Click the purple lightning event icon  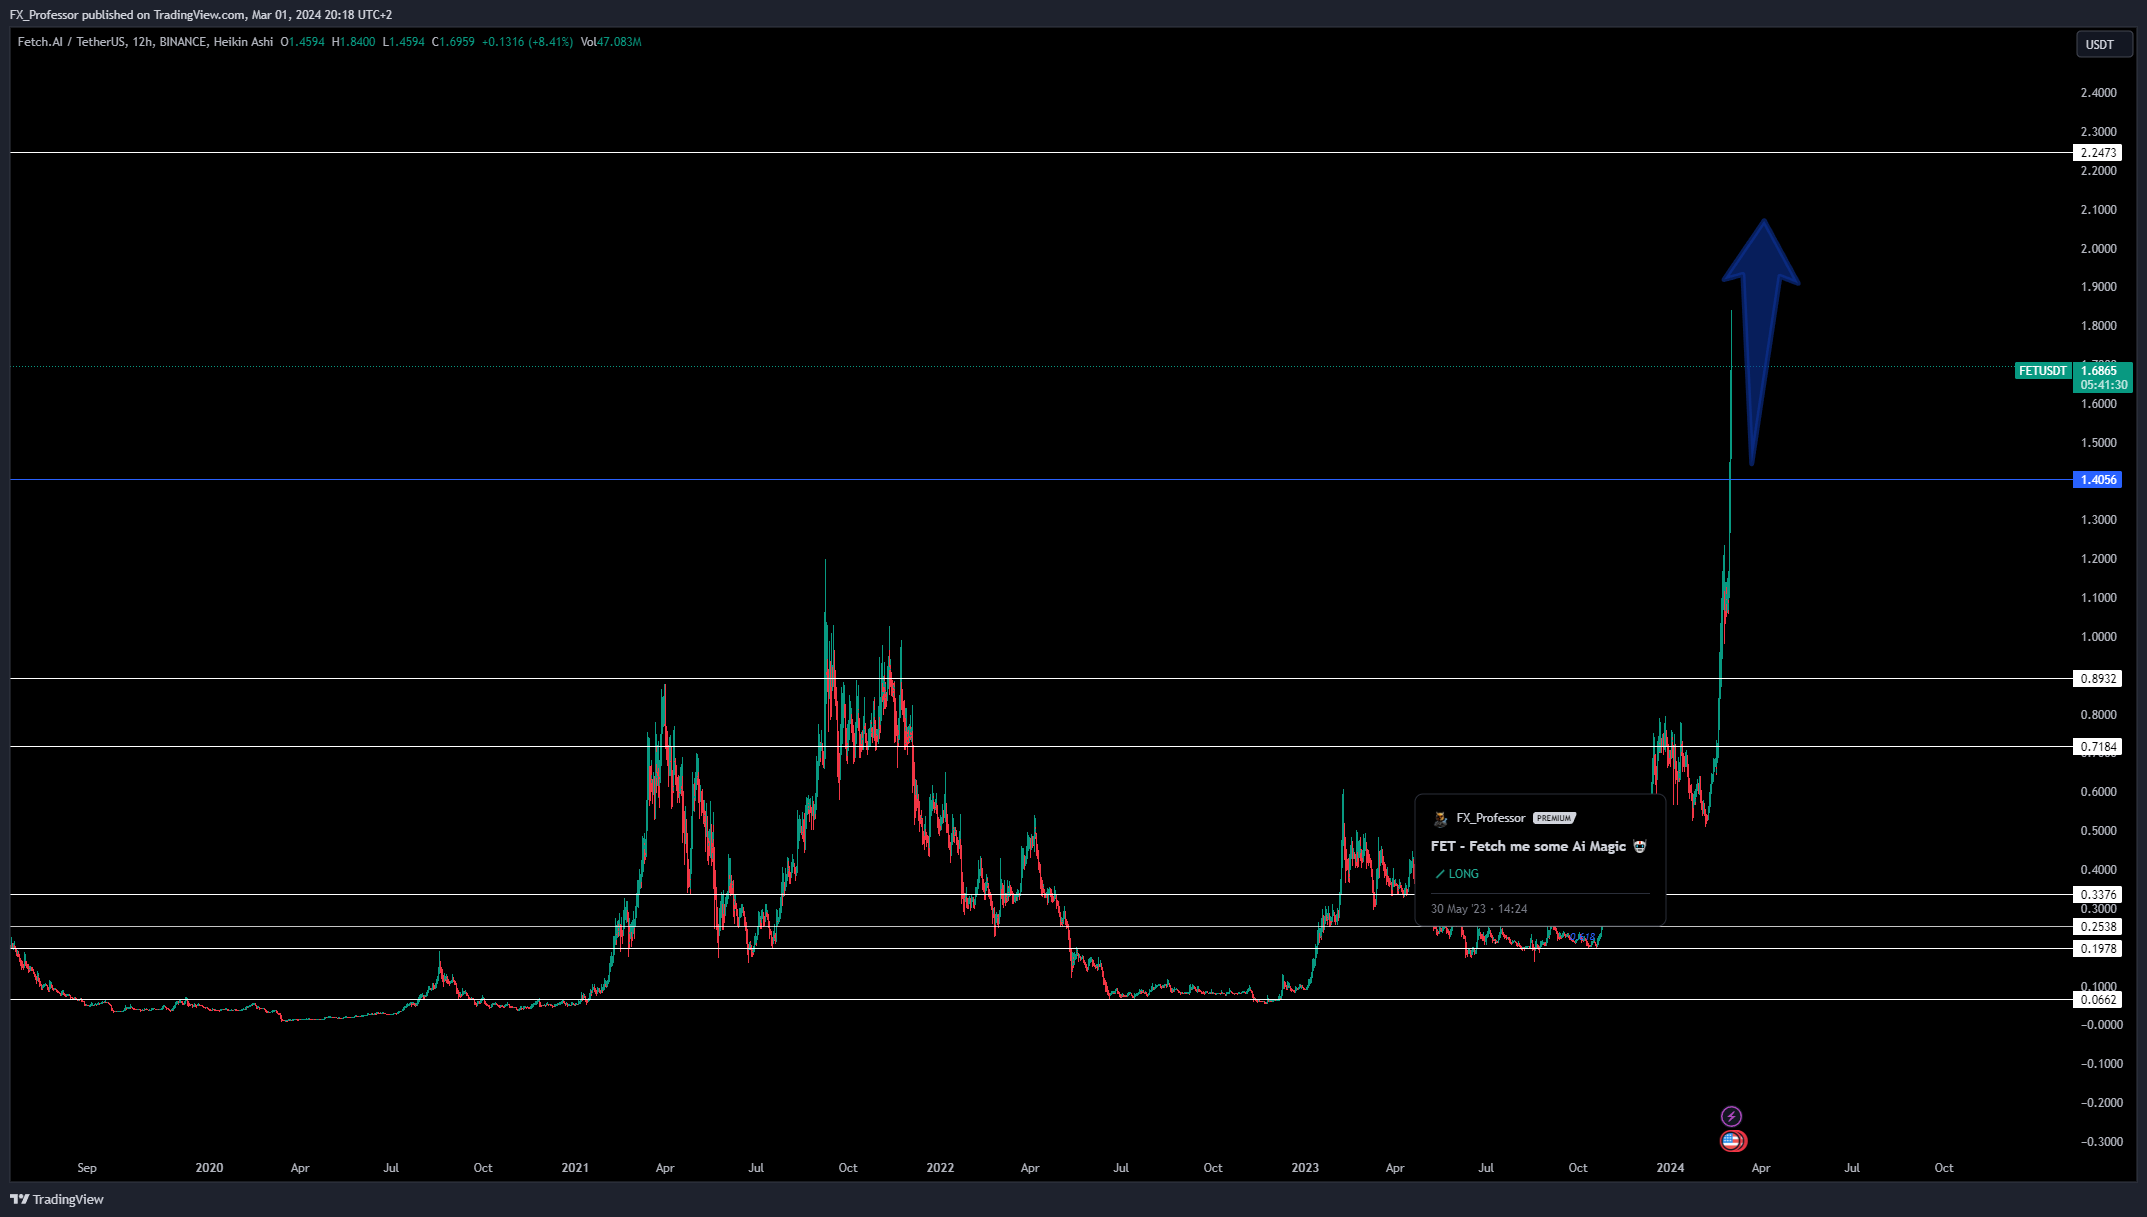(1731, 1116)
